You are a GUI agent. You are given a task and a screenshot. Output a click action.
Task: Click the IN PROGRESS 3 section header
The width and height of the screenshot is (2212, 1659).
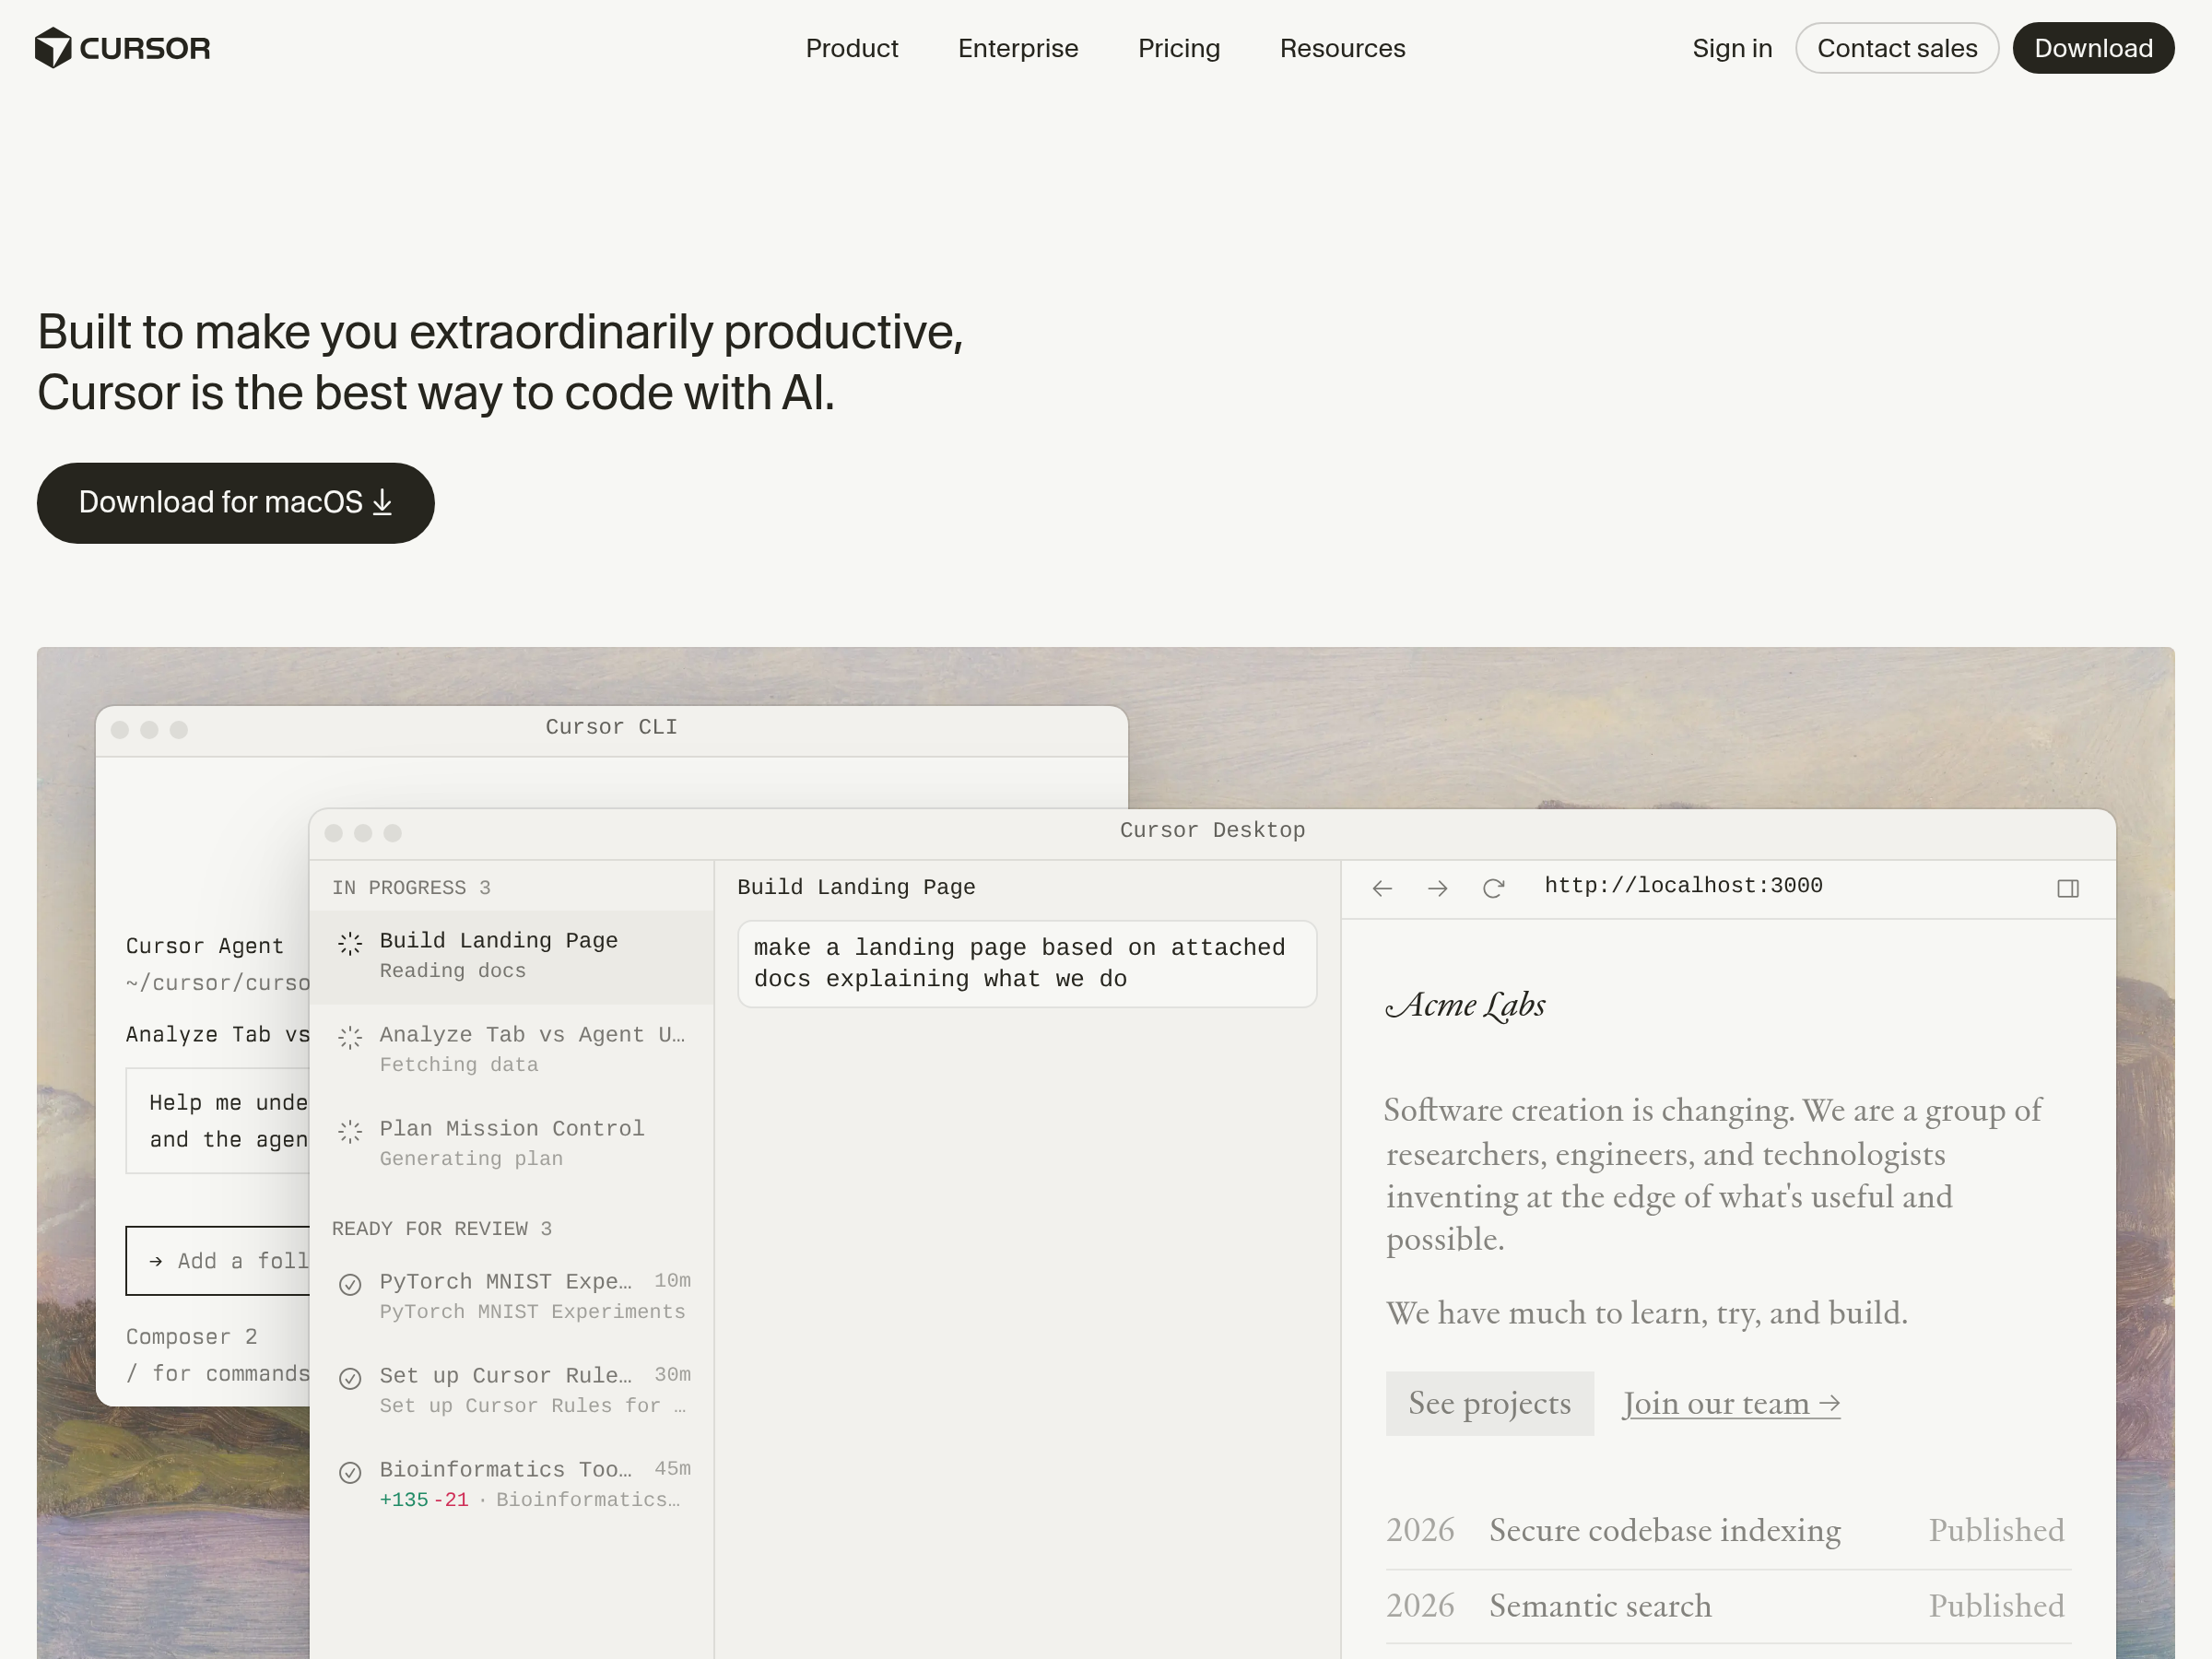tap(411, 888)
